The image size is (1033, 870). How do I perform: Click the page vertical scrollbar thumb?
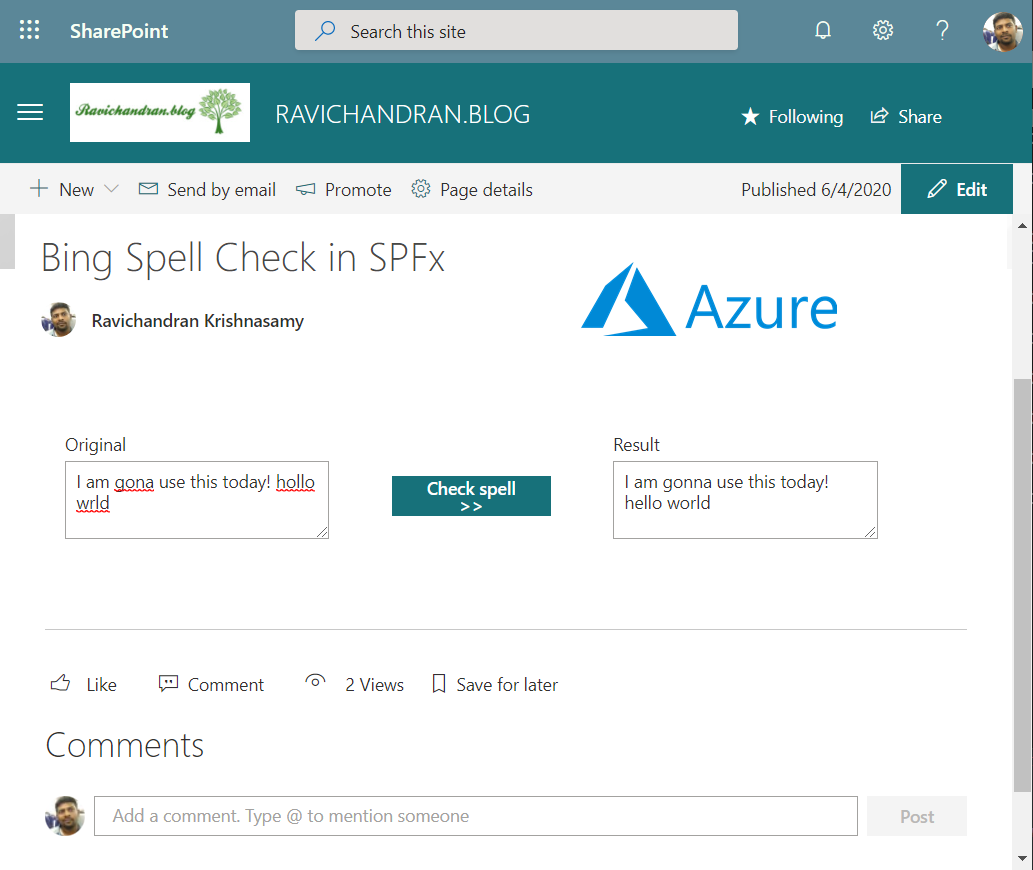[x=1022, y=585]
